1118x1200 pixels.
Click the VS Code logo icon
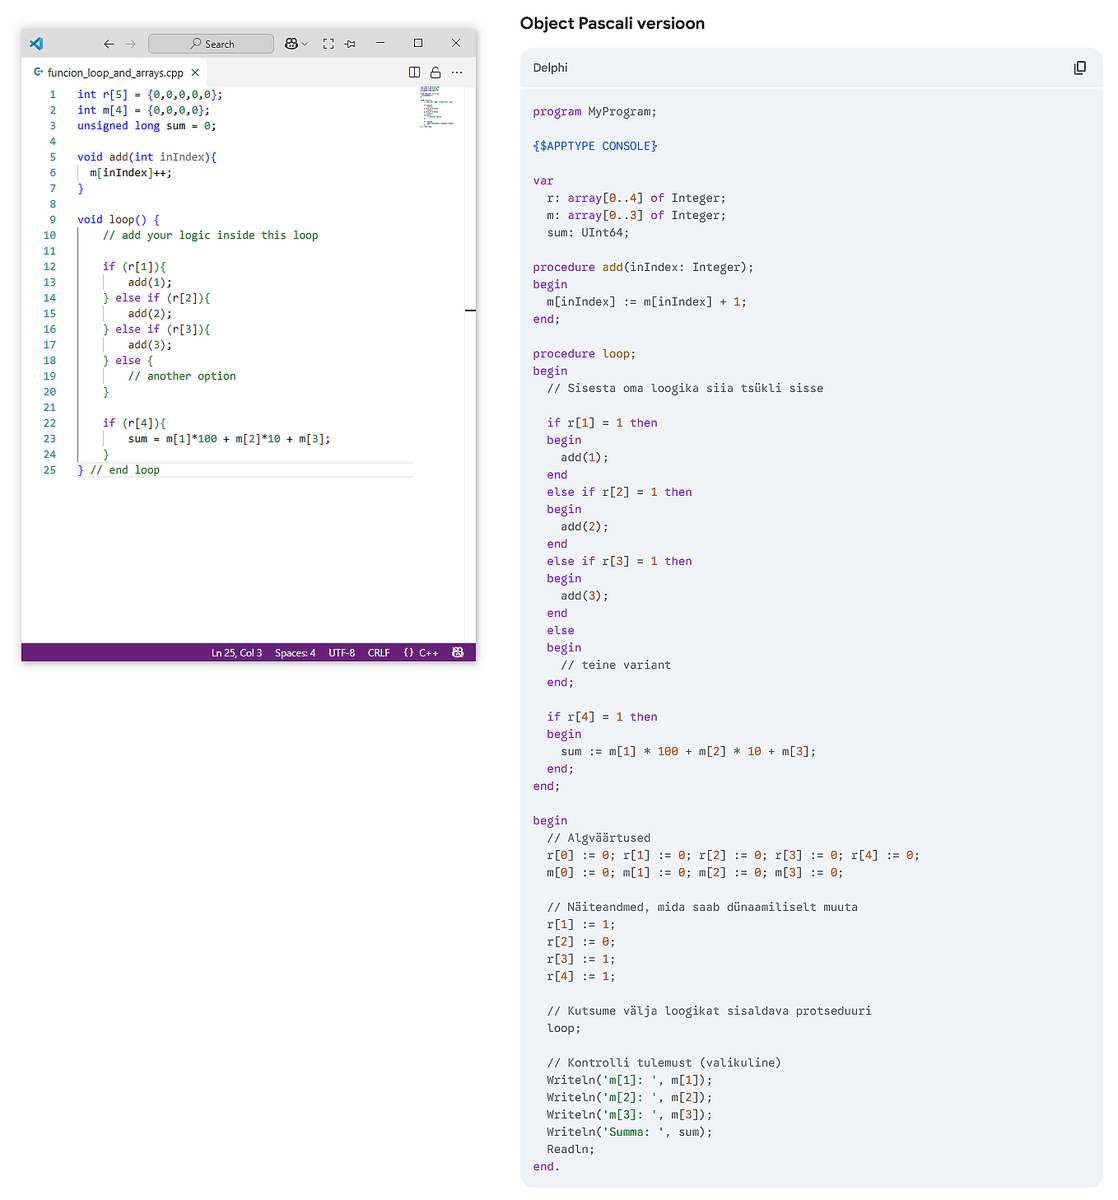point(36,44)
